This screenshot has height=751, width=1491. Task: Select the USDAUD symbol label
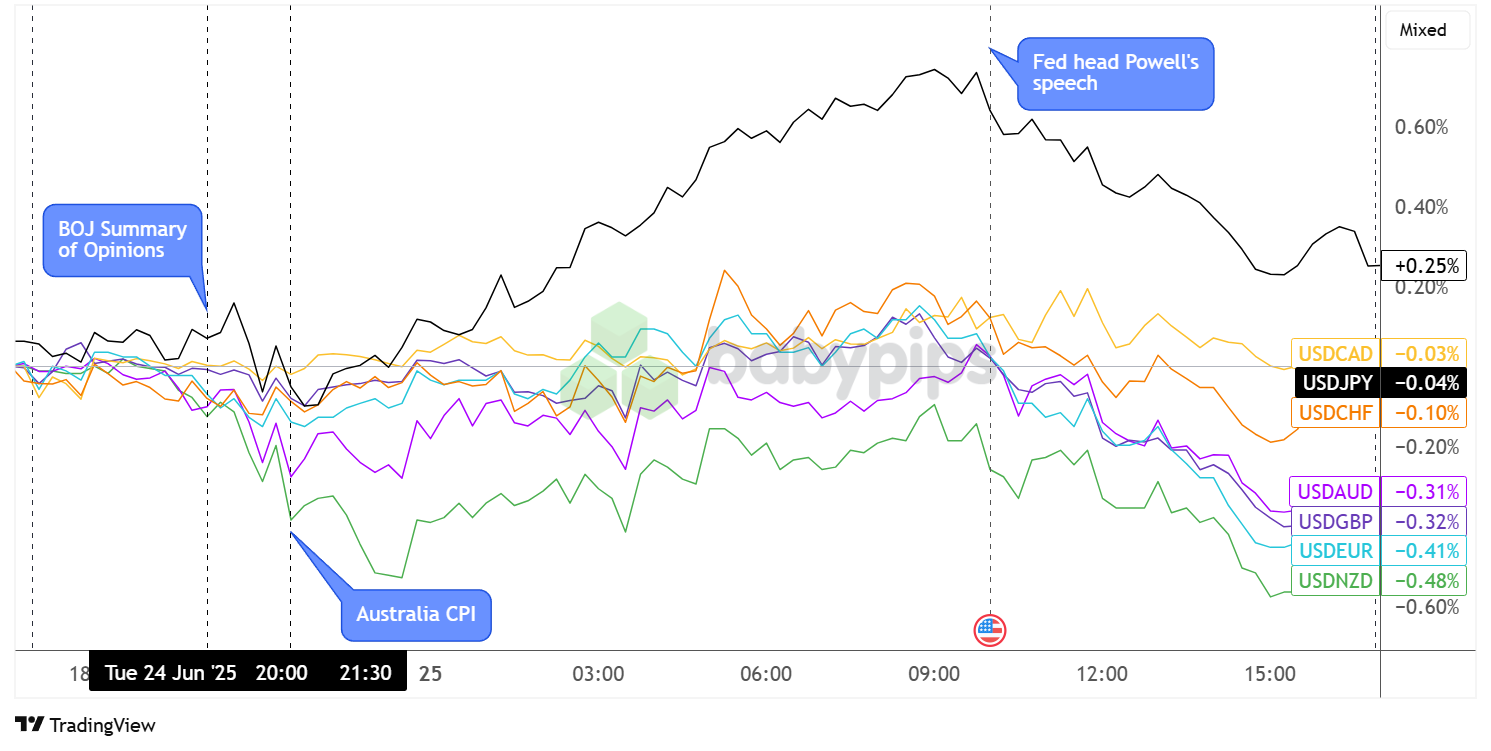pyautogui.click(x=1335, y=491)
